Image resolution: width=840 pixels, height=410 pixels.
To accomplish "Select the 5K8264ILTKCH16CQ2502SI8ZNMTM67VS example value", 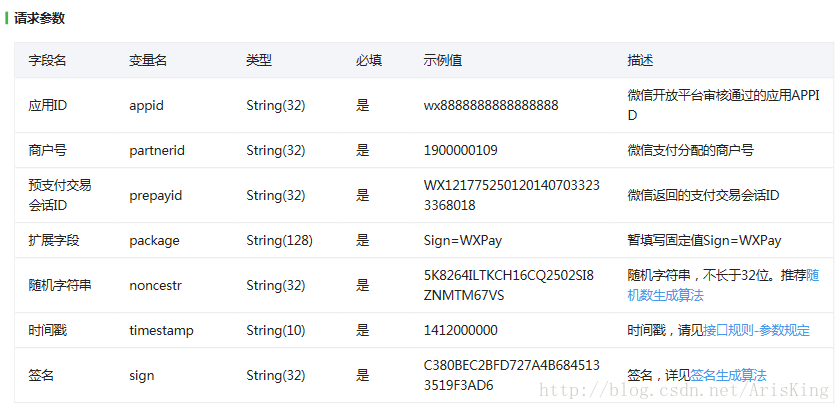I will [x=508, y=285].
